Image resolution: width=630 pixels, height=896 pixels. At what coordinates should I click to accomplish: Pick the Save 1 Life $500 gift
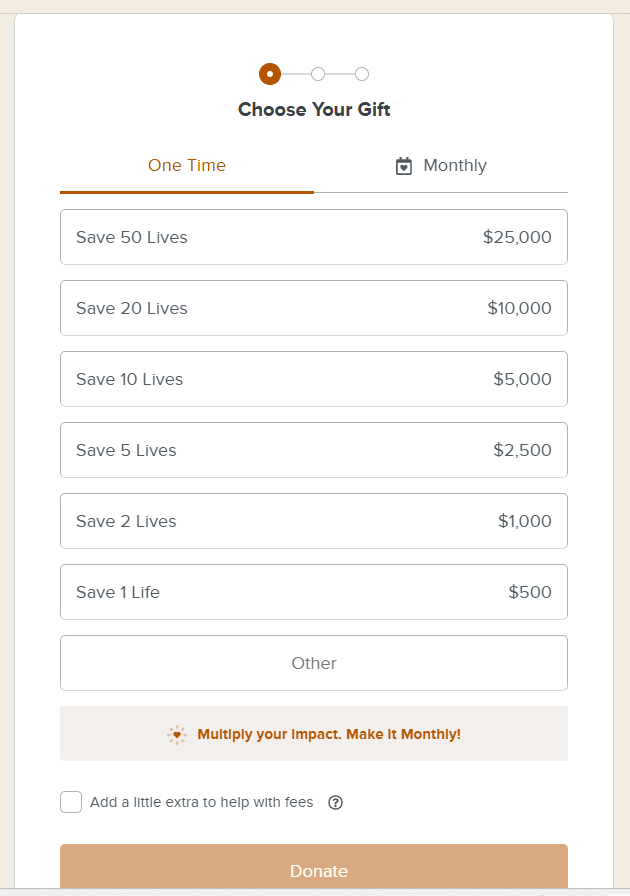[x=314, y=592]
